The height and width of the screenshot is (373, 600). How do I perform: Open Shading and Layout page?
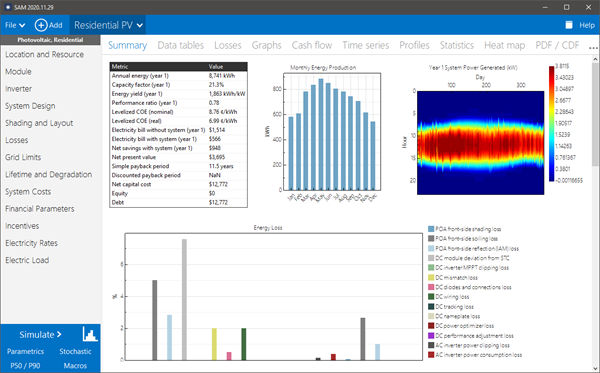39,123
